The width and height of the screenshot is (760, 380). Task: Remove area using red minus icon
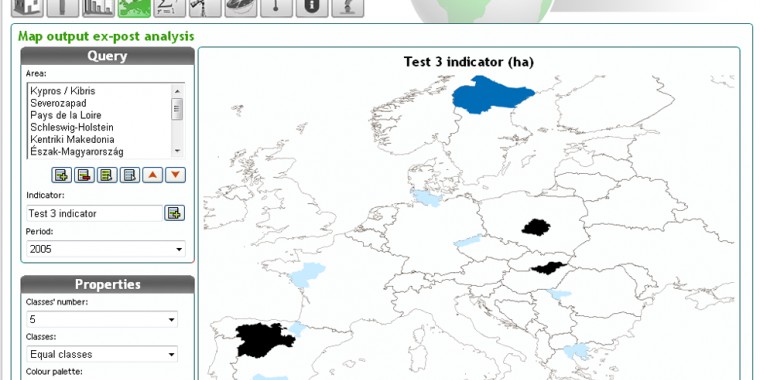tap(84, 175)
